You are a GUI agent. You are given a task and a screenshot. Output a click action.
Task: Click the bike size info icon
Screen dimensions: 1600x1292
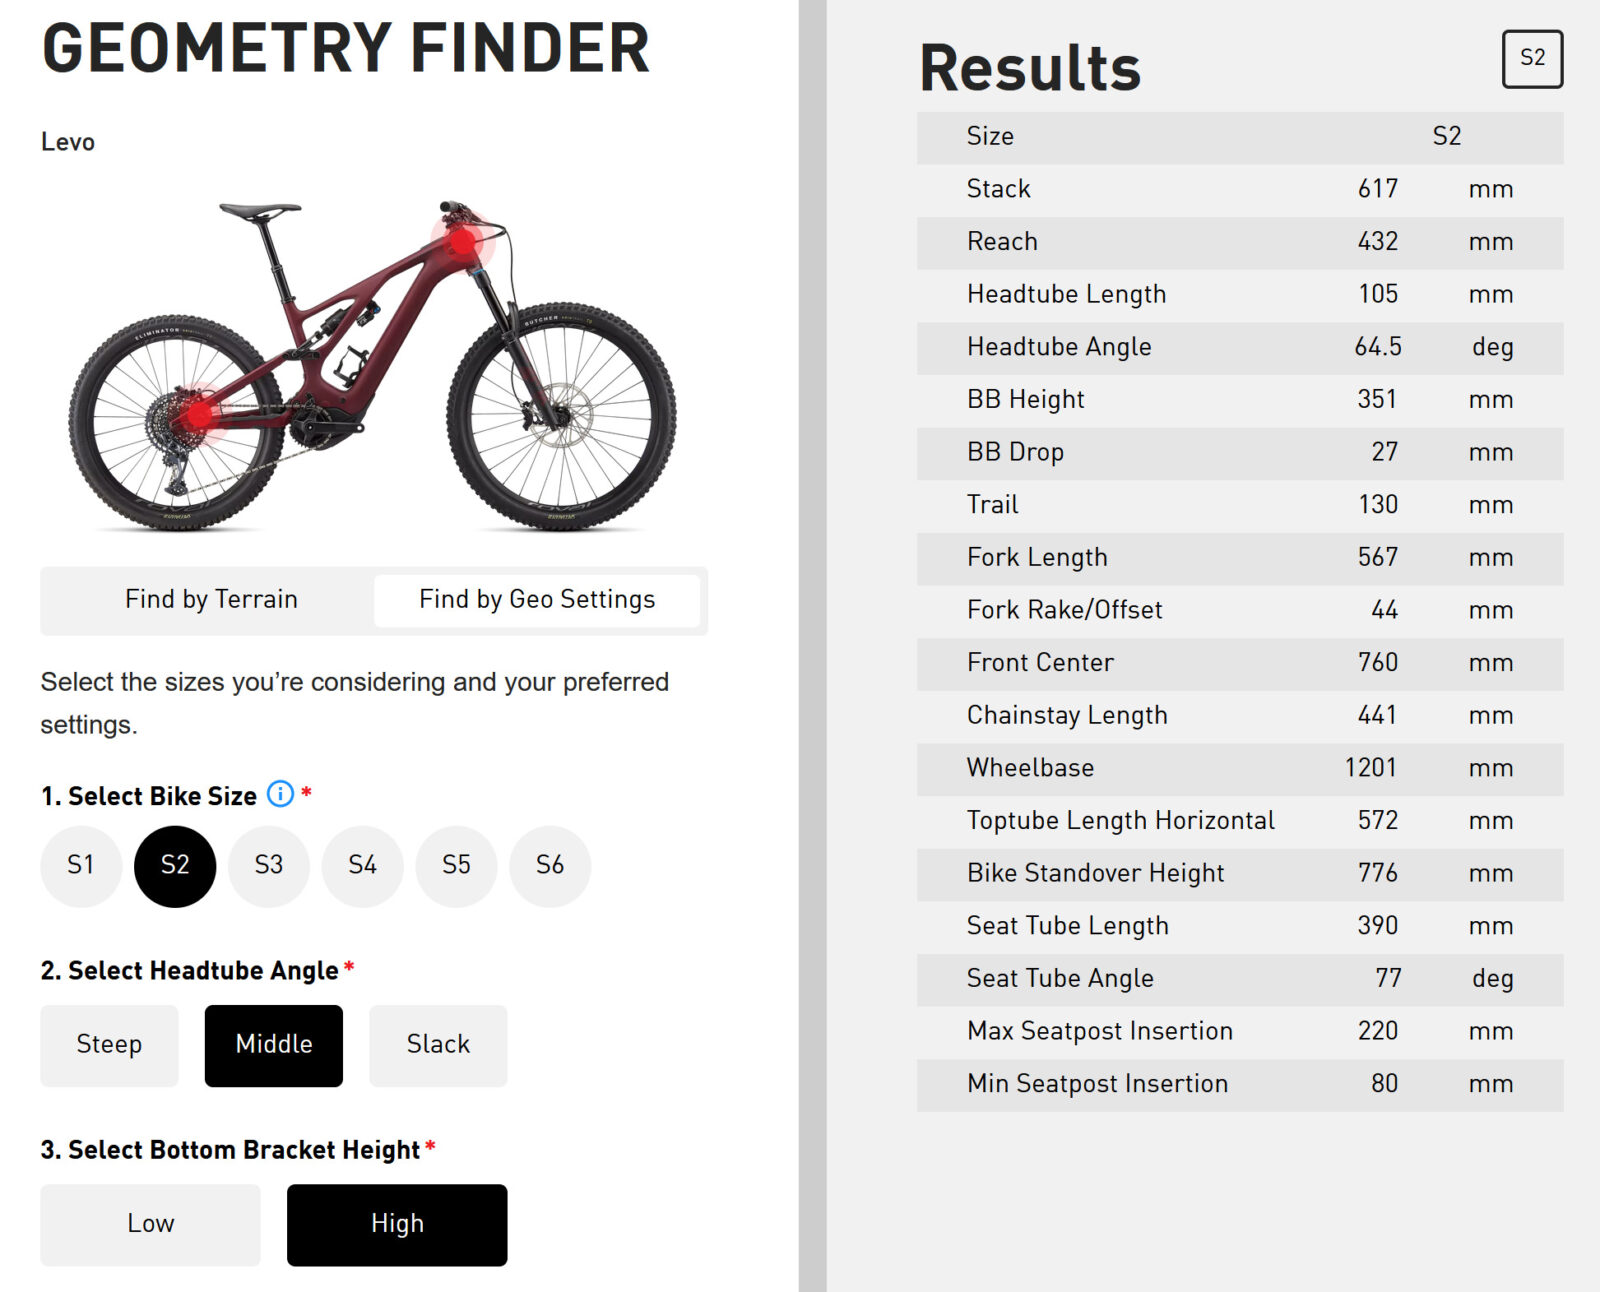tap(281, 794)
